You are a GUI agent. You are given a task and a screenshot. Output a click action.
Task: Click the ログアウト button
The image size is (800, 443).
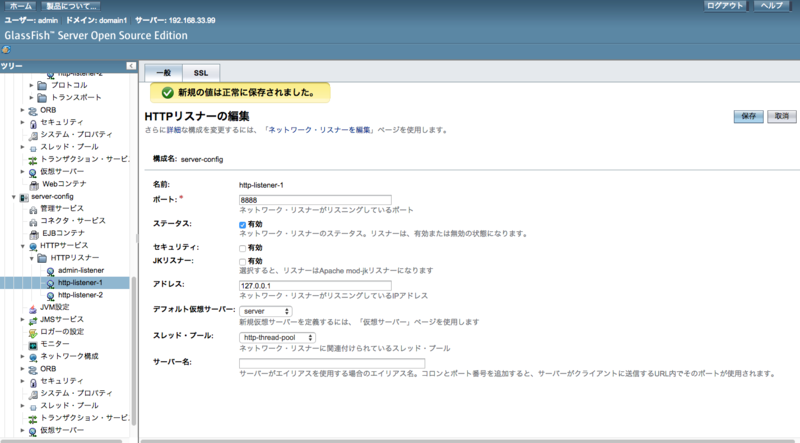point(725,6)
